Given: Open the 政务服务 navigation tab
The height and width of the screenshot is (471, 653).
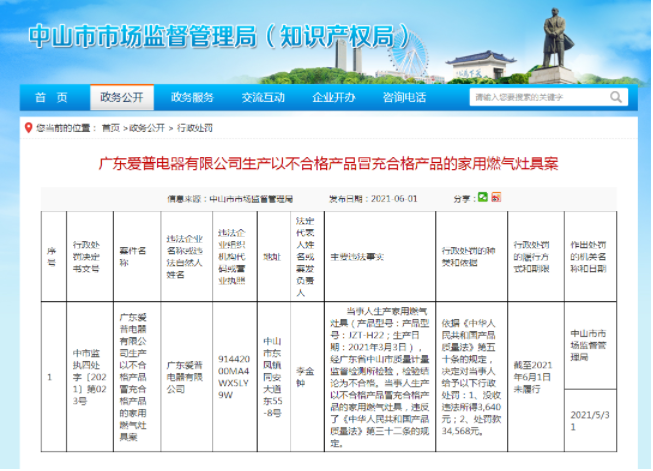Looking at the screenshot, I should point(192,97).
